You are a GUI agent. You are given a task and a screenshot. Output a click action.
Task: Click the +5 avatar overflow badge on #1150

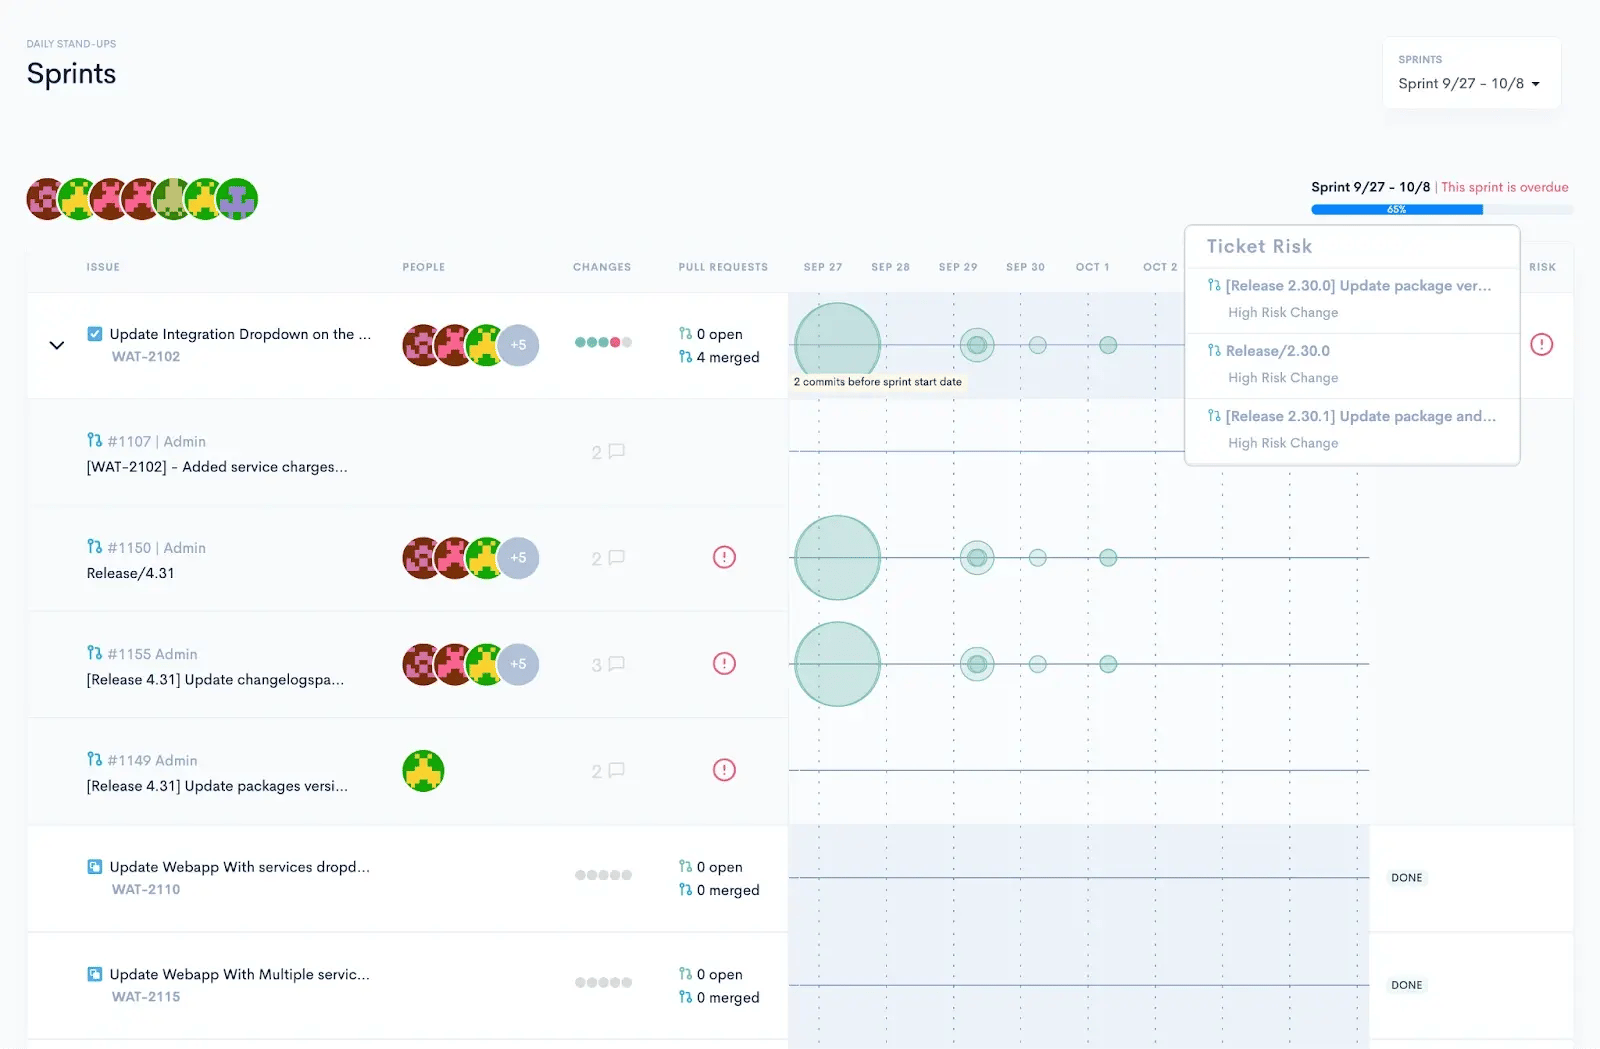pos(519,558)
